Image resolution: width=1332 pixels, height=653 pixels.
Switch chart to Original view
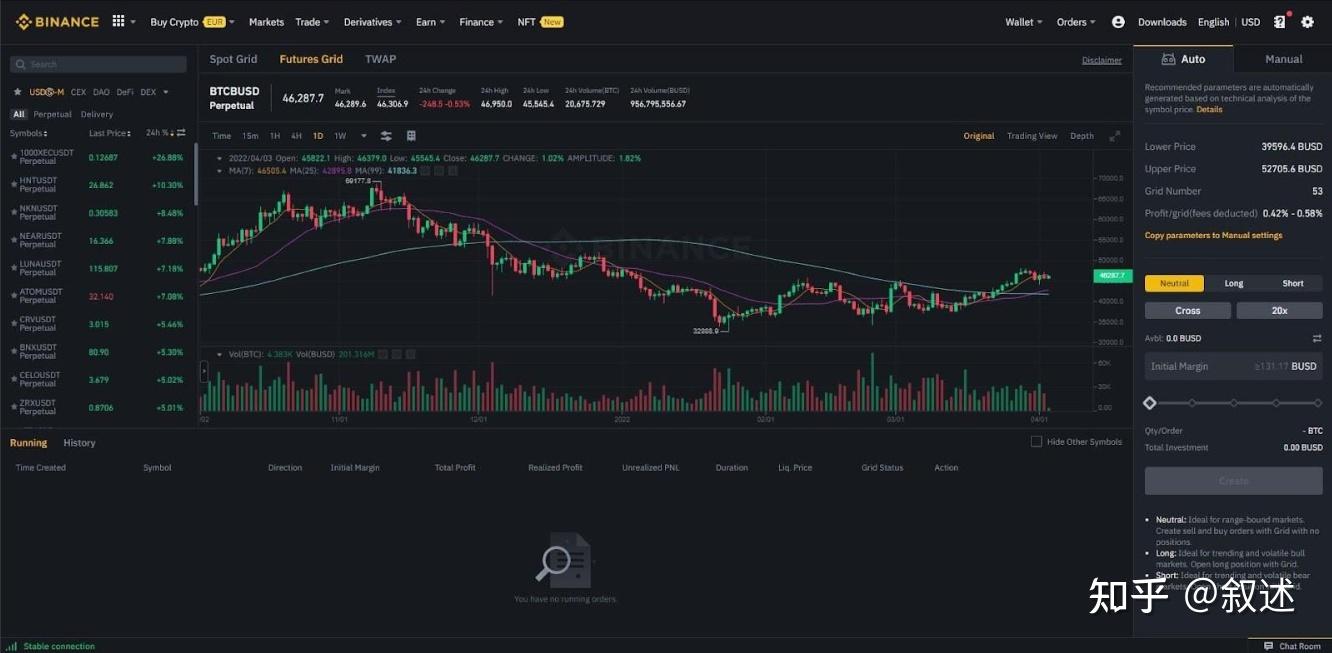pos(979,136)
